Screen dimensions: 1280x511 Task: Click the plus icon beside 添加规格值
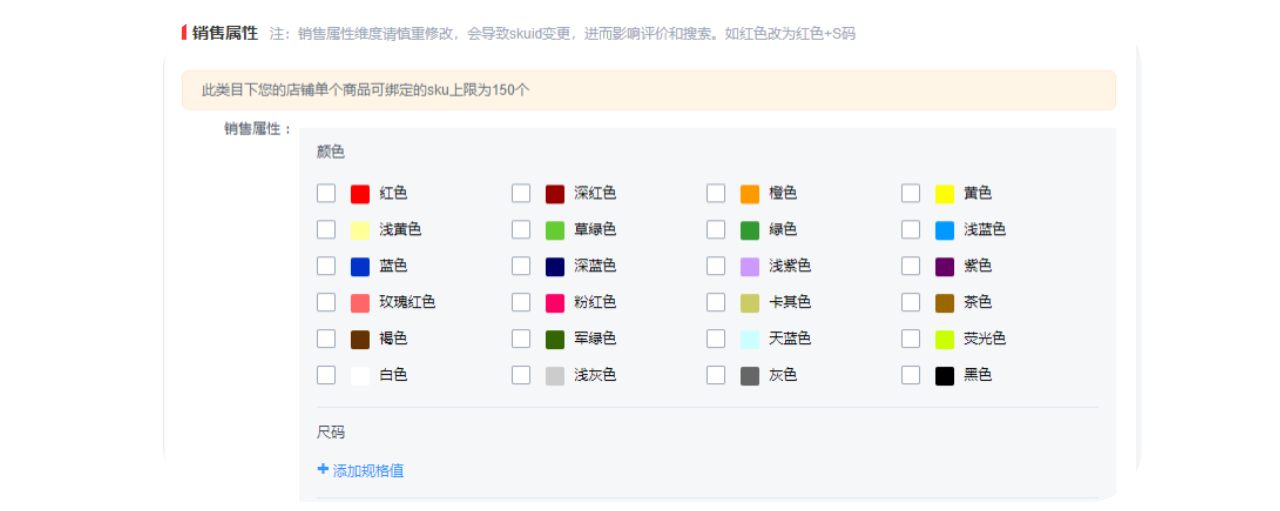click(x=322, y=470)
